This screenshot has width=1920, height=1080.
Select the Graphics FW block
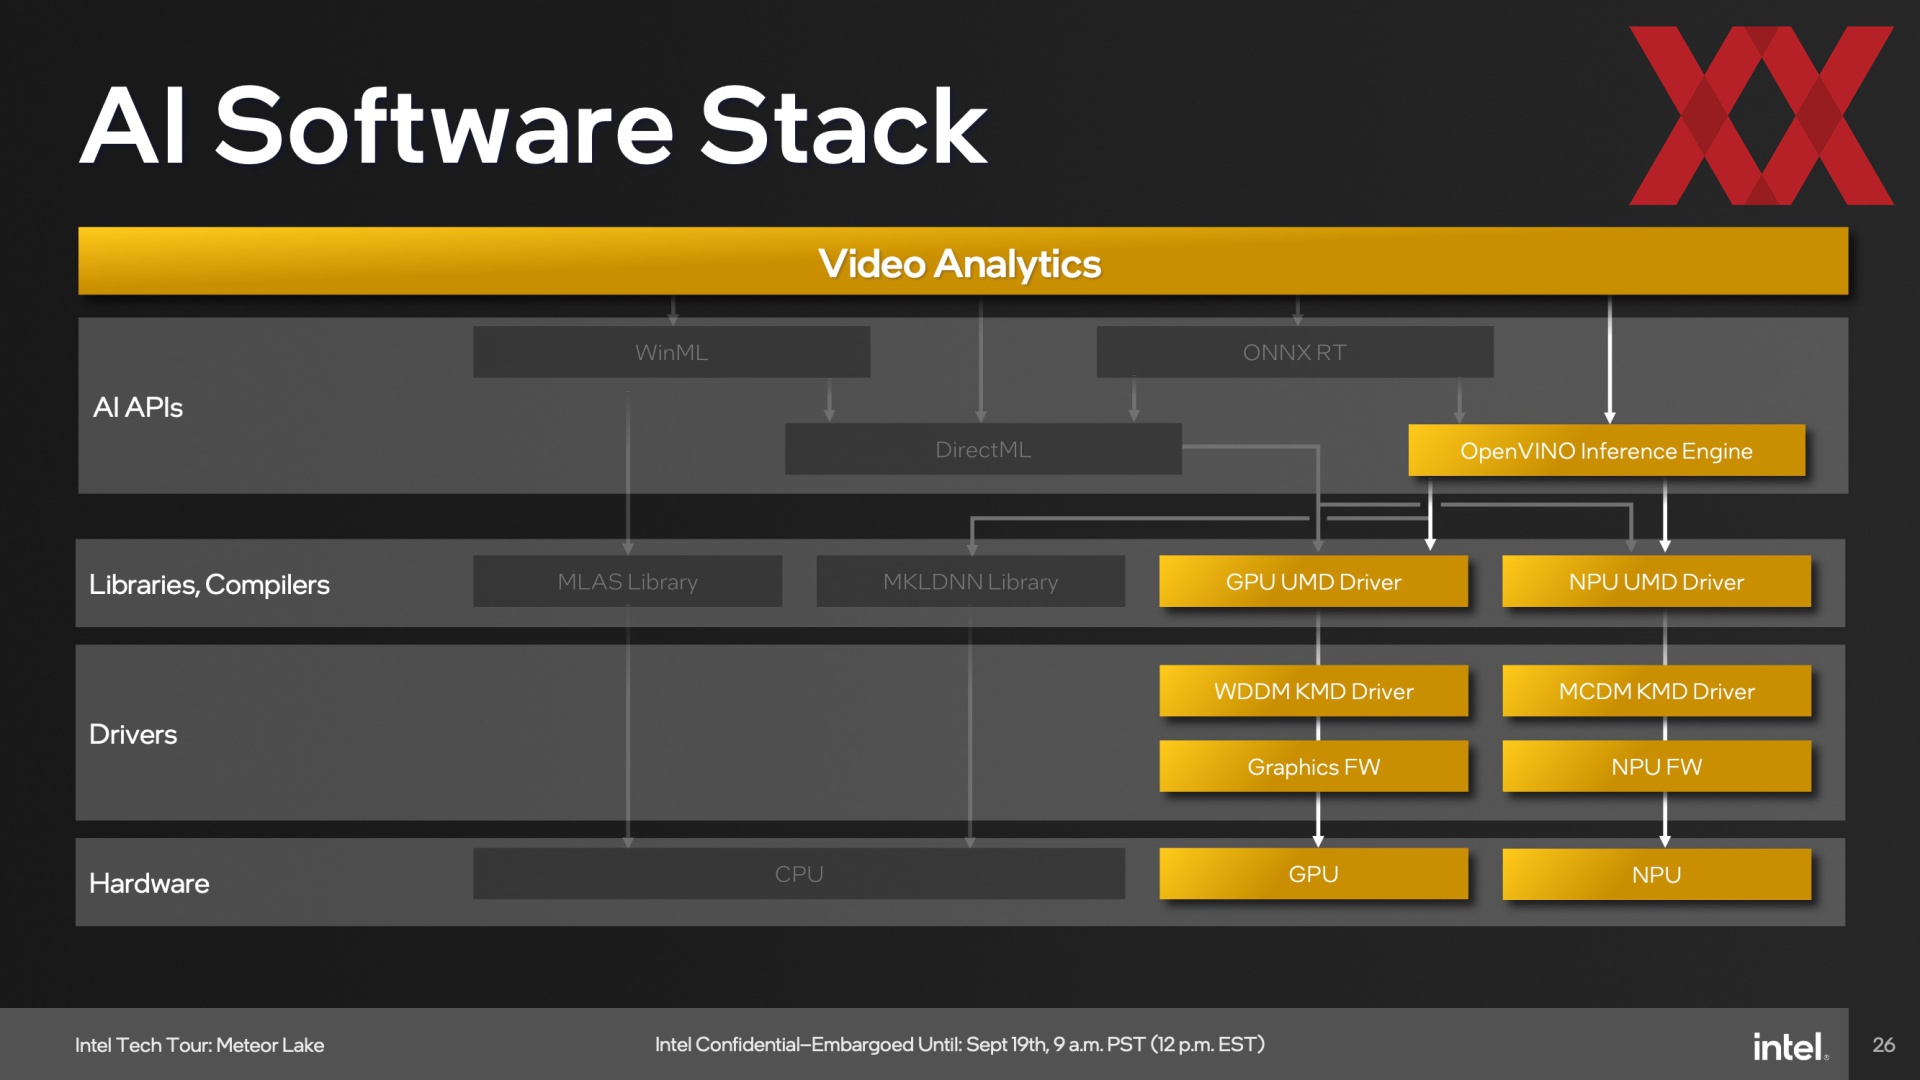pos(1314,766)
